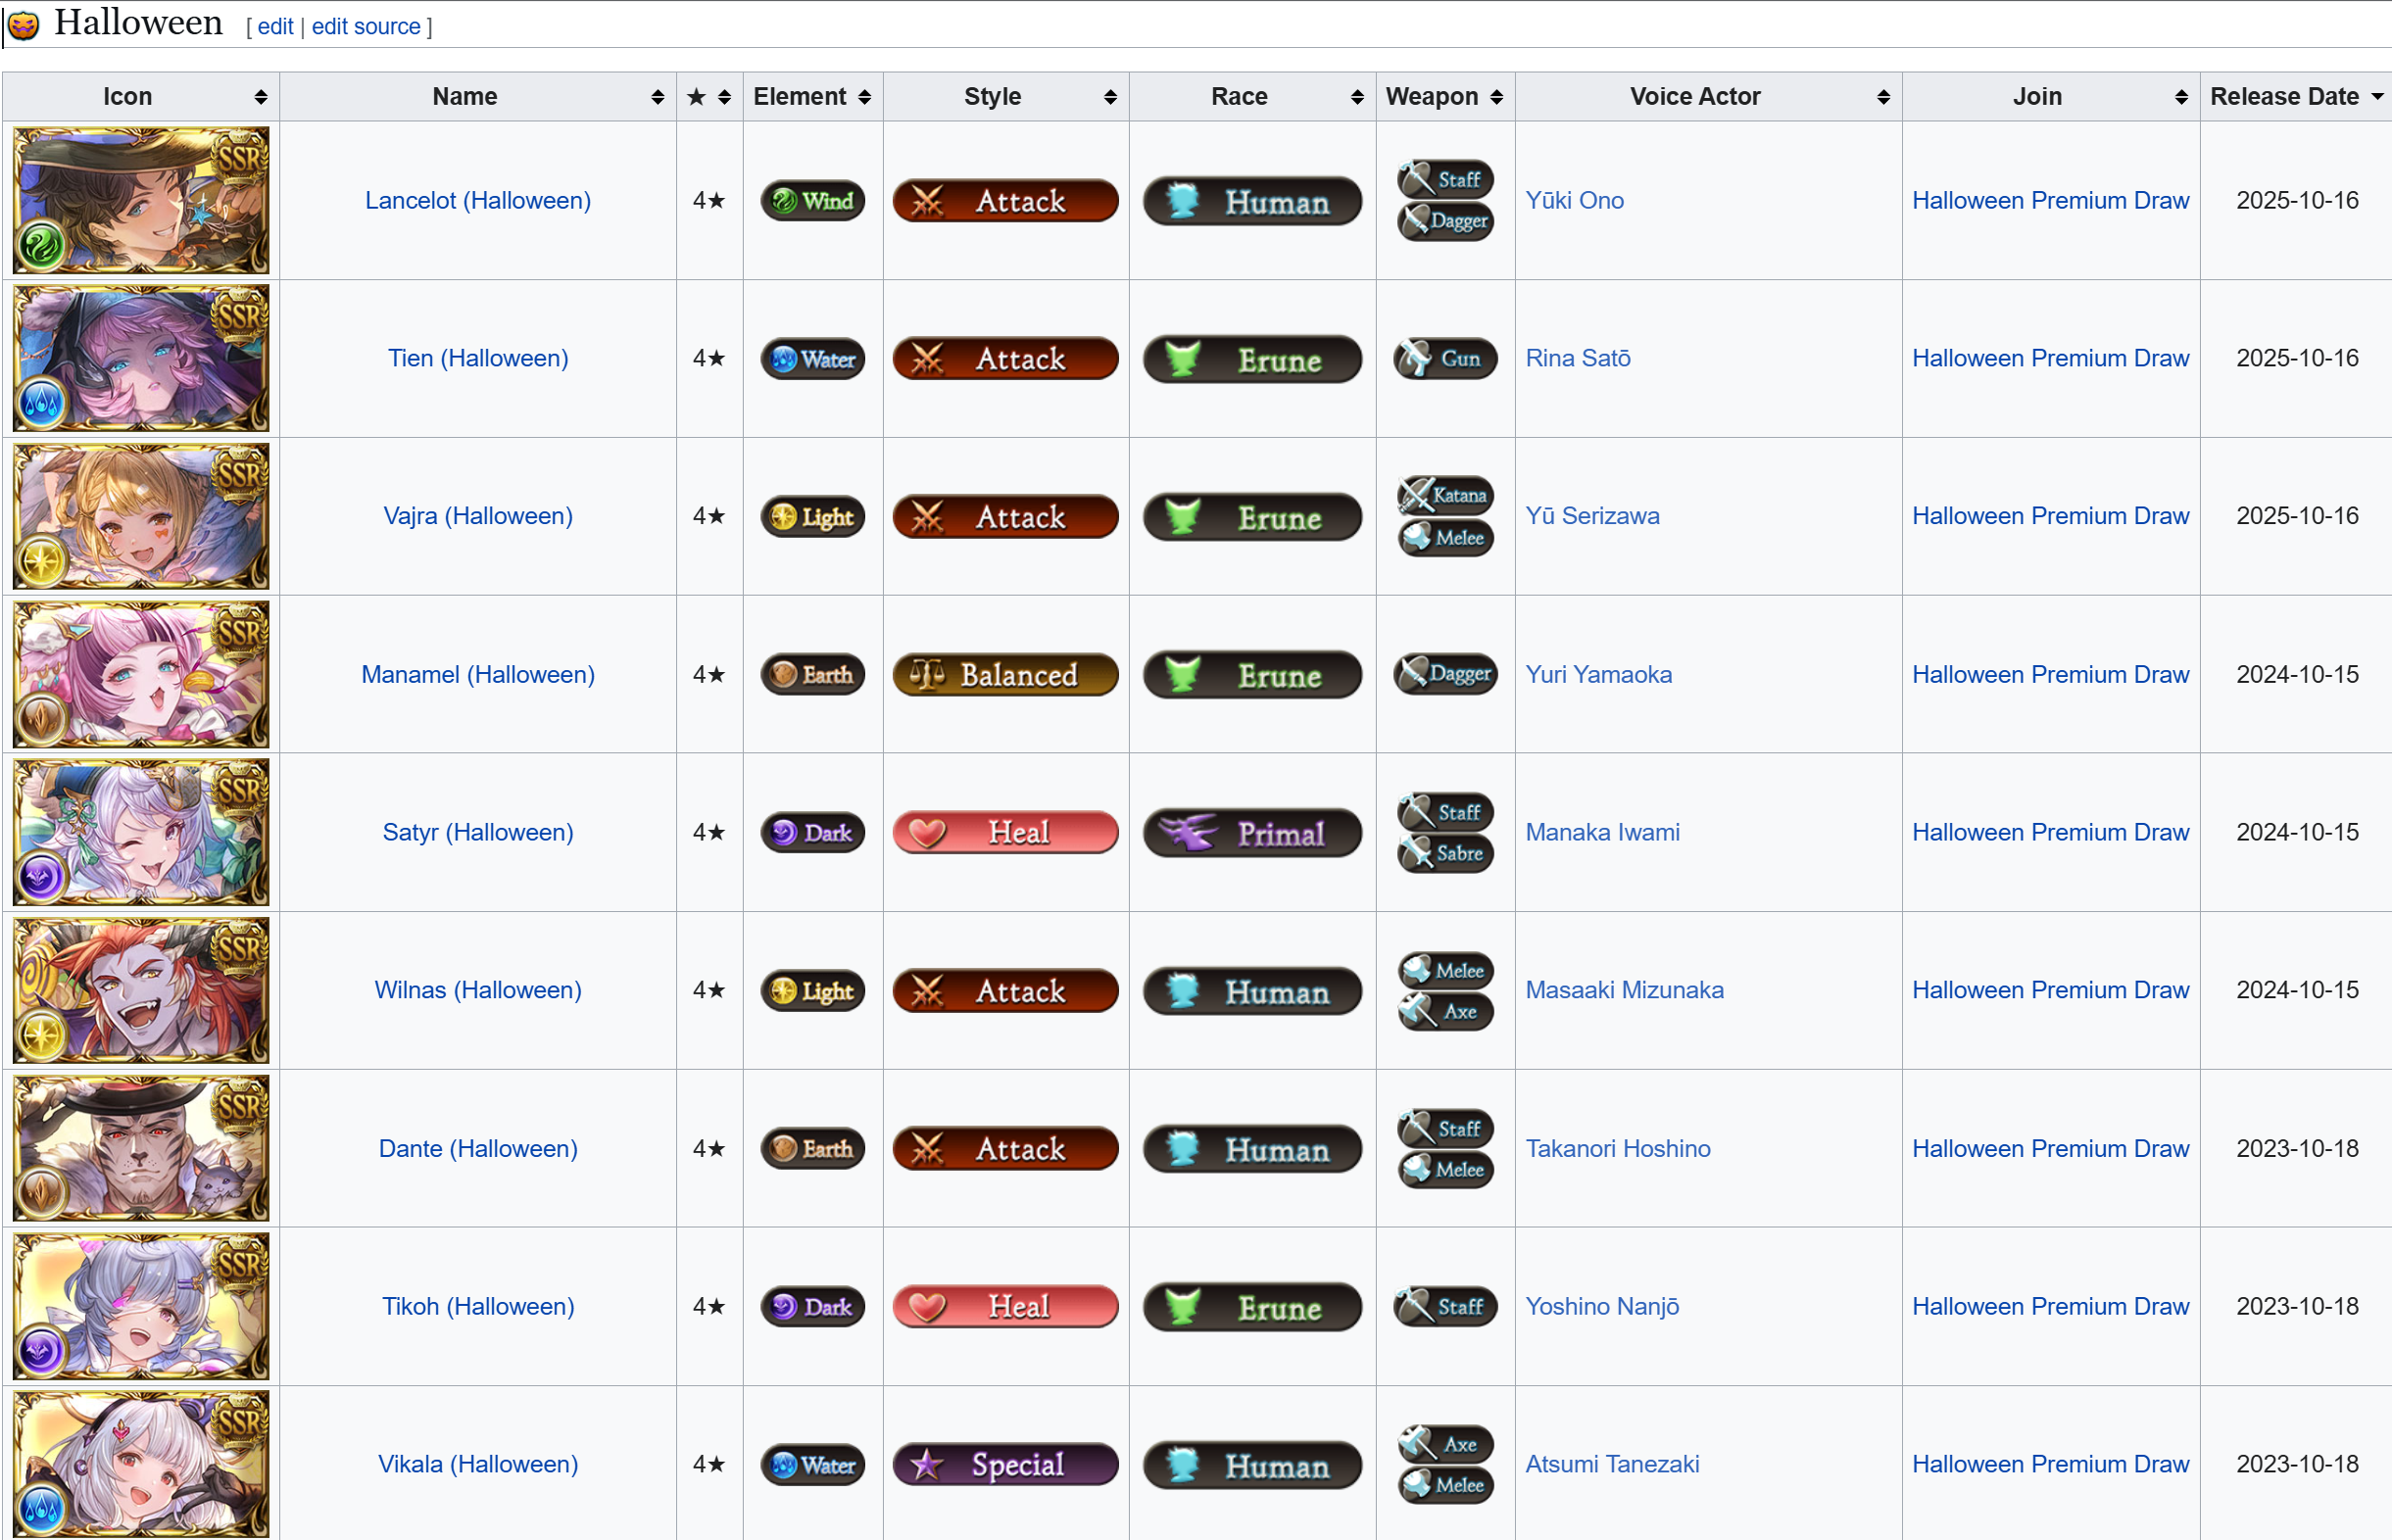Click the release date 2024-10-15 in Manamel's row
This screenshot has width=2392, height=1540.
2297,675
